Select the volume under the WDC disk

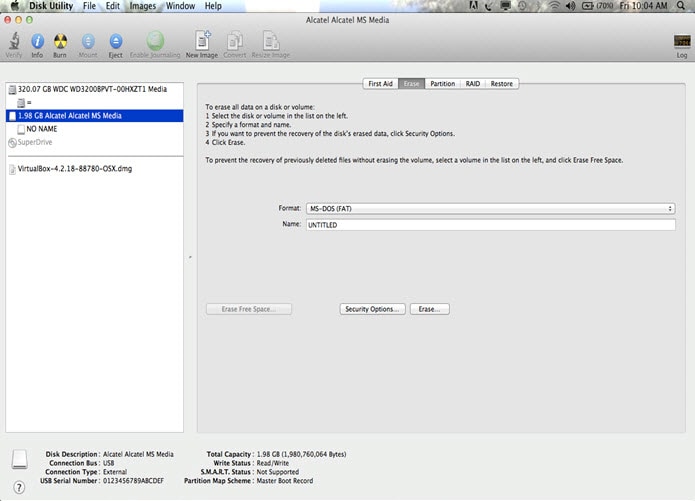click(x=94, y=102)
